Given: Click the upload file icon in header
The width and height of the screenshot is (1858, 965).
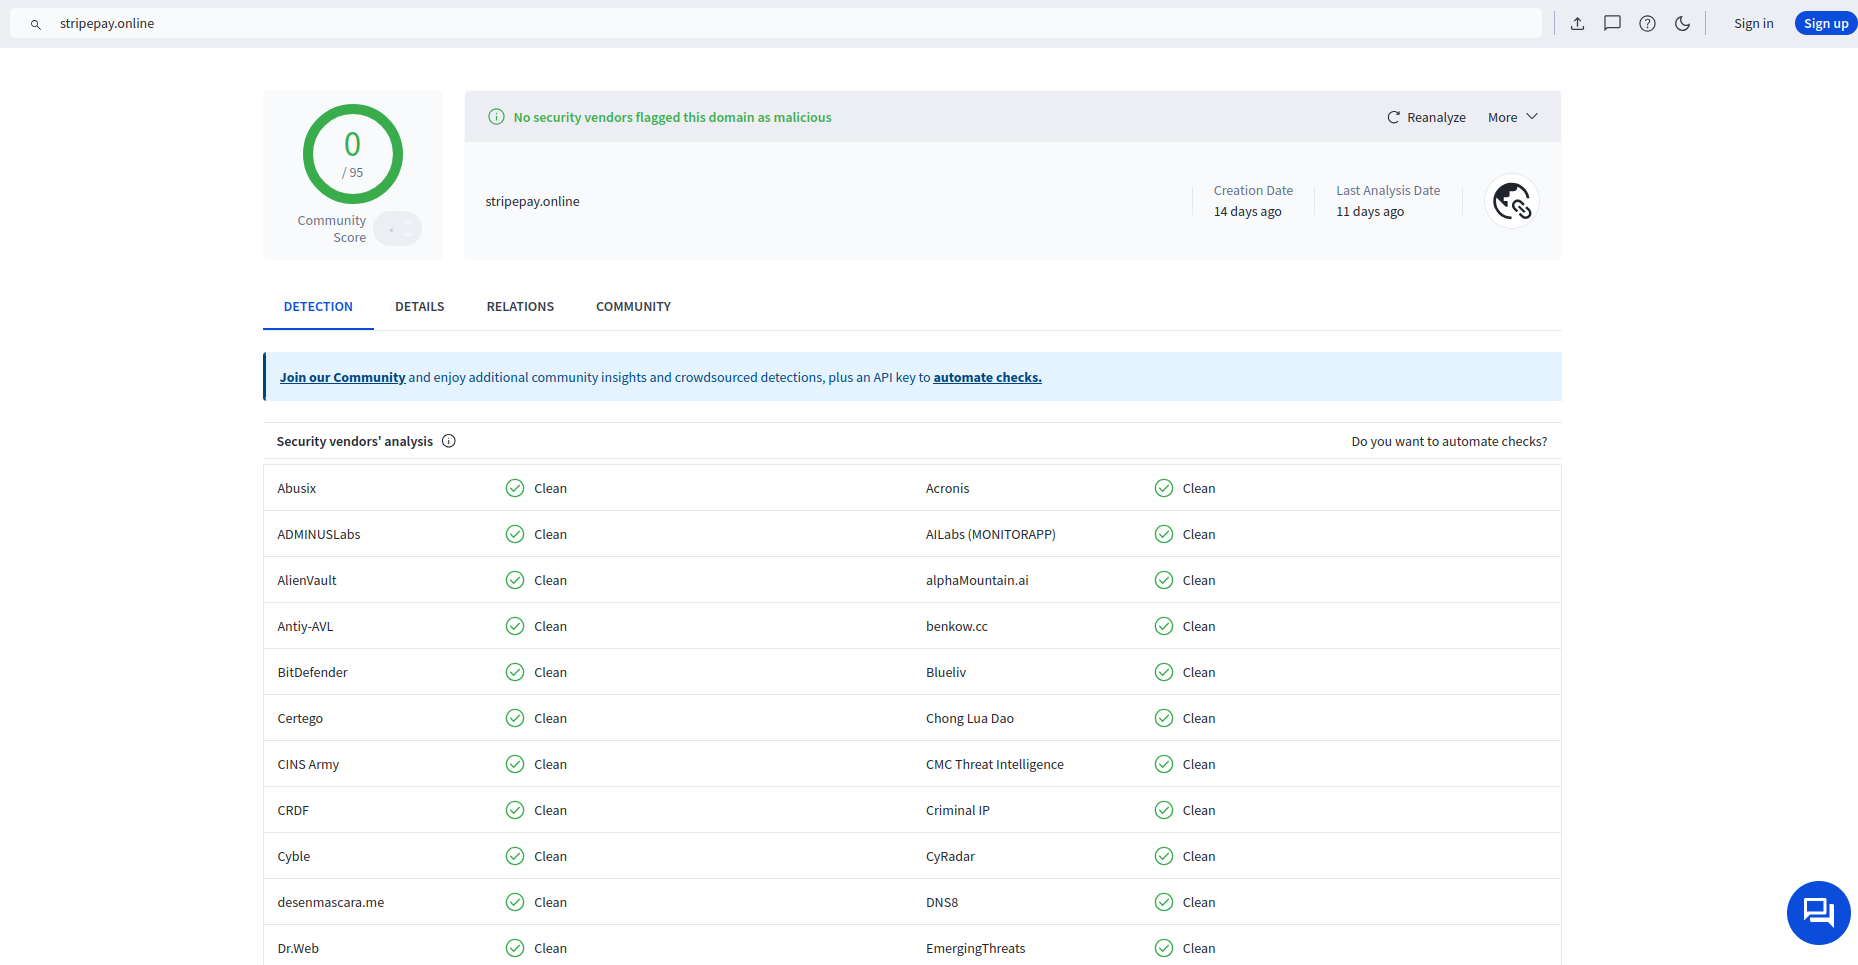Looking at the screenshot, I should (x=1577, y=23).
